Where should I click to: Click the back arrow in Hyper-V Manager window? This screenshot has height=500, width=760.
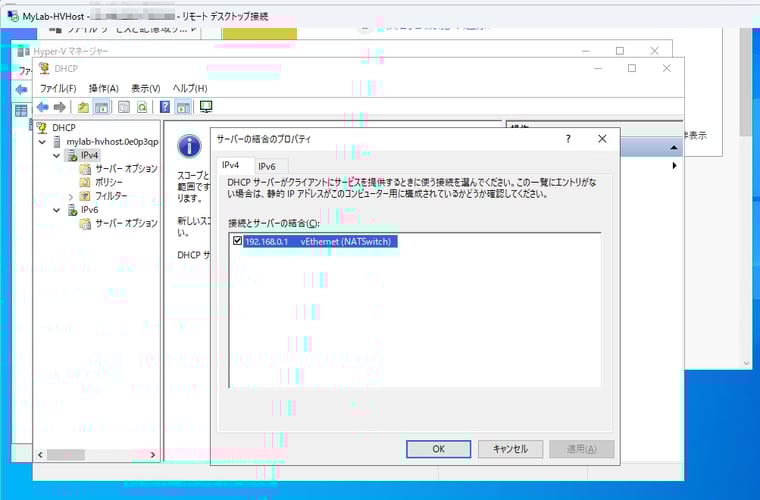21,90
